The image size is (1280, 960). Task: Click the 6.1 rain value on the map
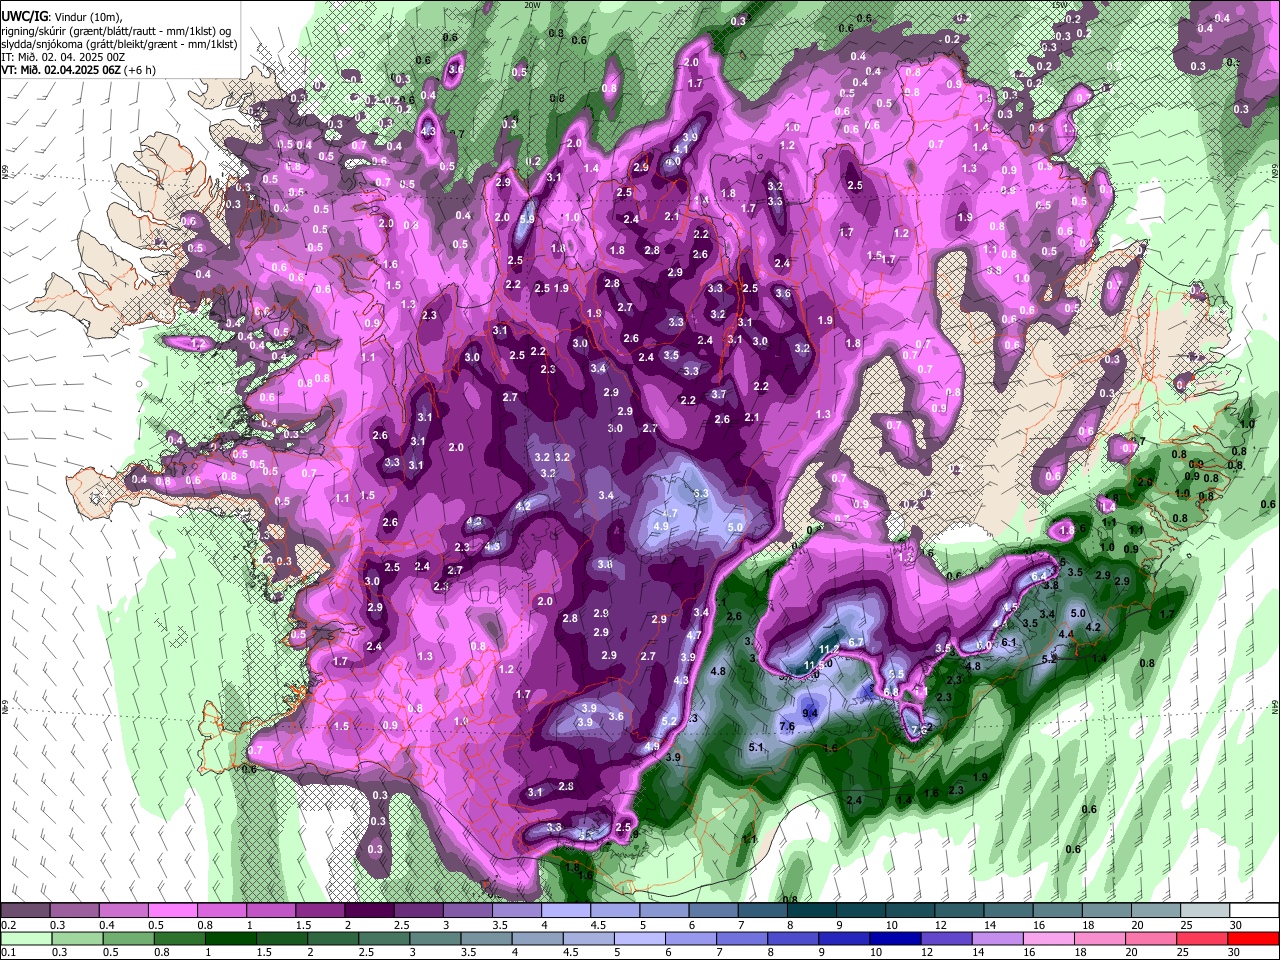(x=1009, y=642)
